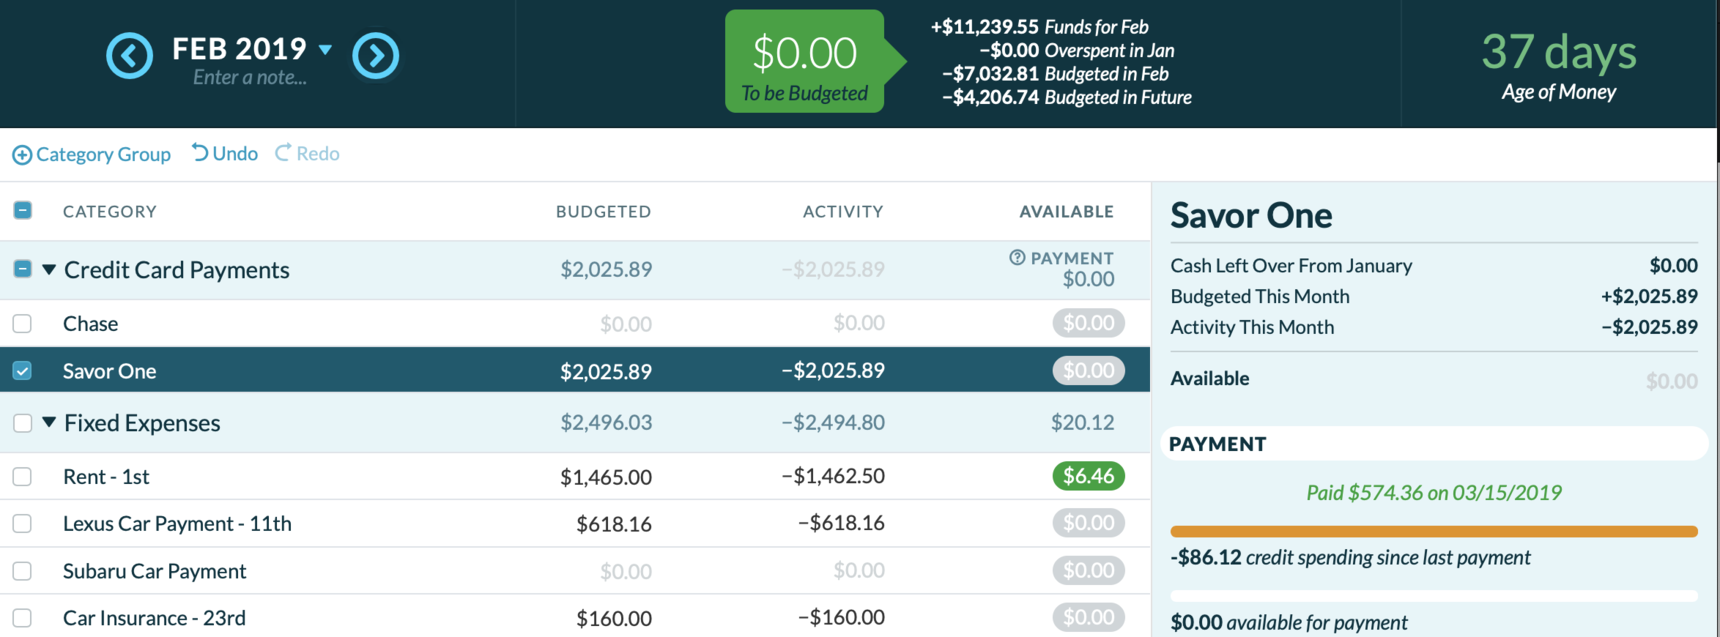Click the Undo arrow icon
Viewport: 1720px width, 637px height.
coord(200,152)
